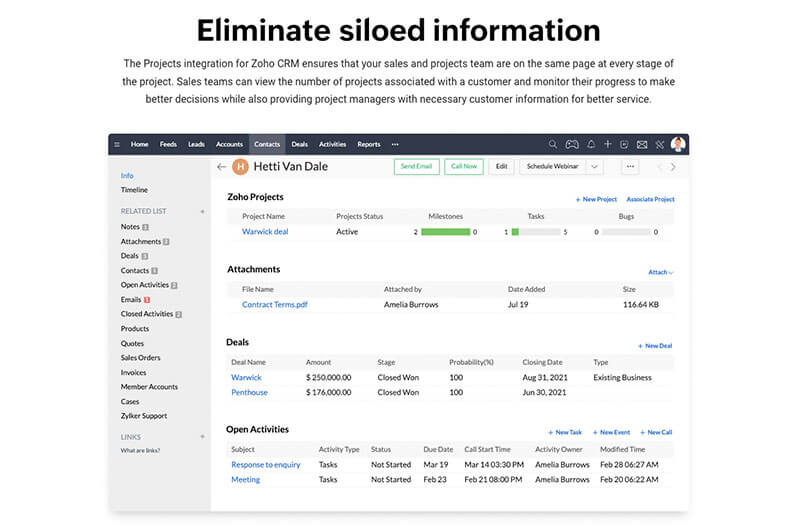Screen dimensions: 800x530
Task: Jump to Closed Activities in sidebar
Action: pyautogui.click(x=146, y=314)
